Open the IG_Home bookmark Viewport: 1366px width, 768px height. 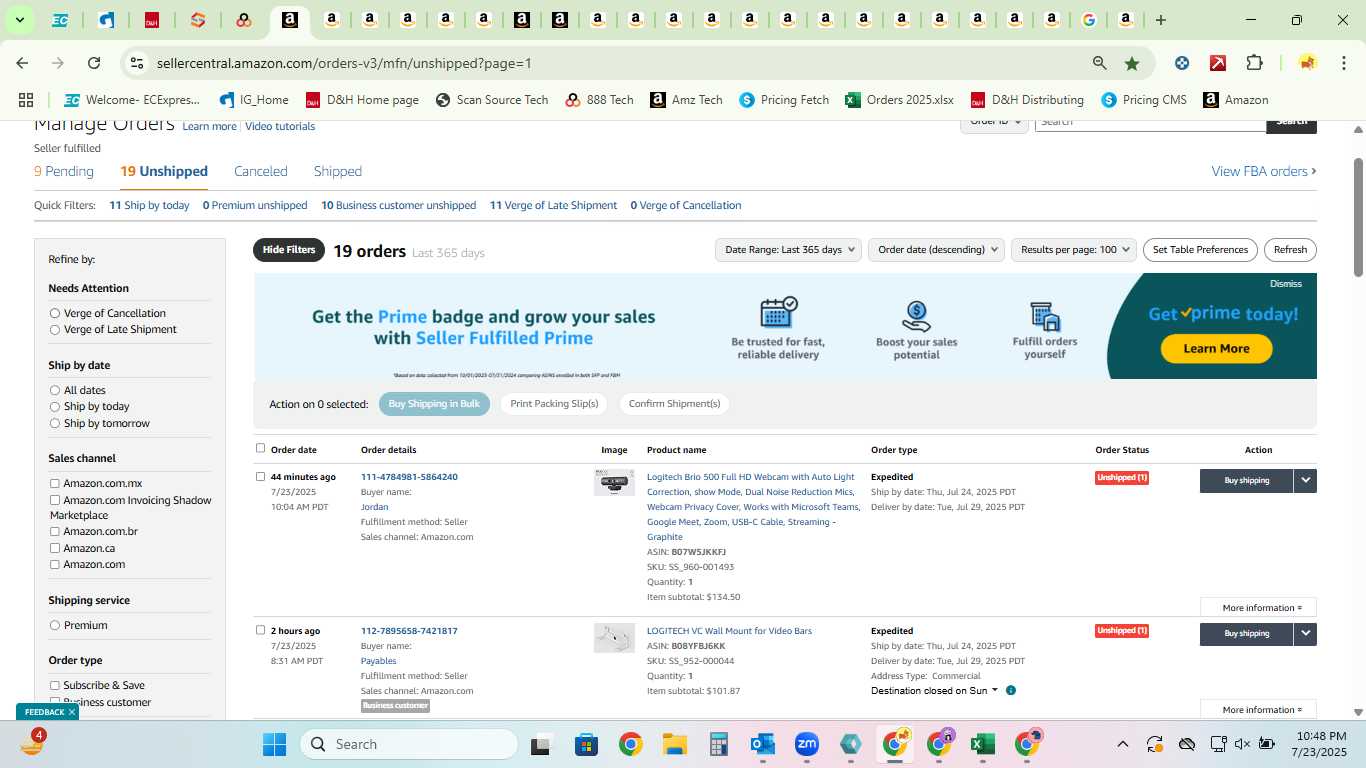pyautogui.click(x=254, y=100)
